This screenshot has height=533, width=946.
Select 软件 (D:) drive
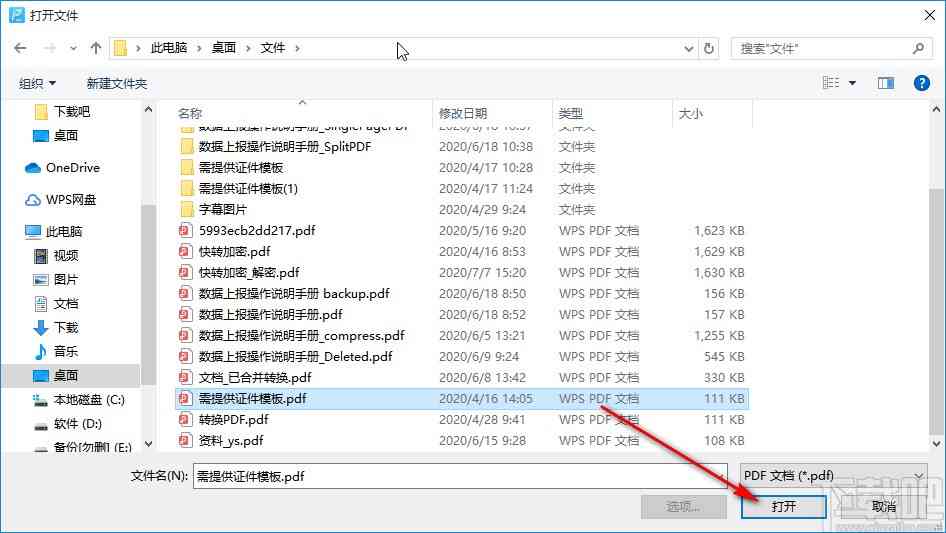coord(77,424)
